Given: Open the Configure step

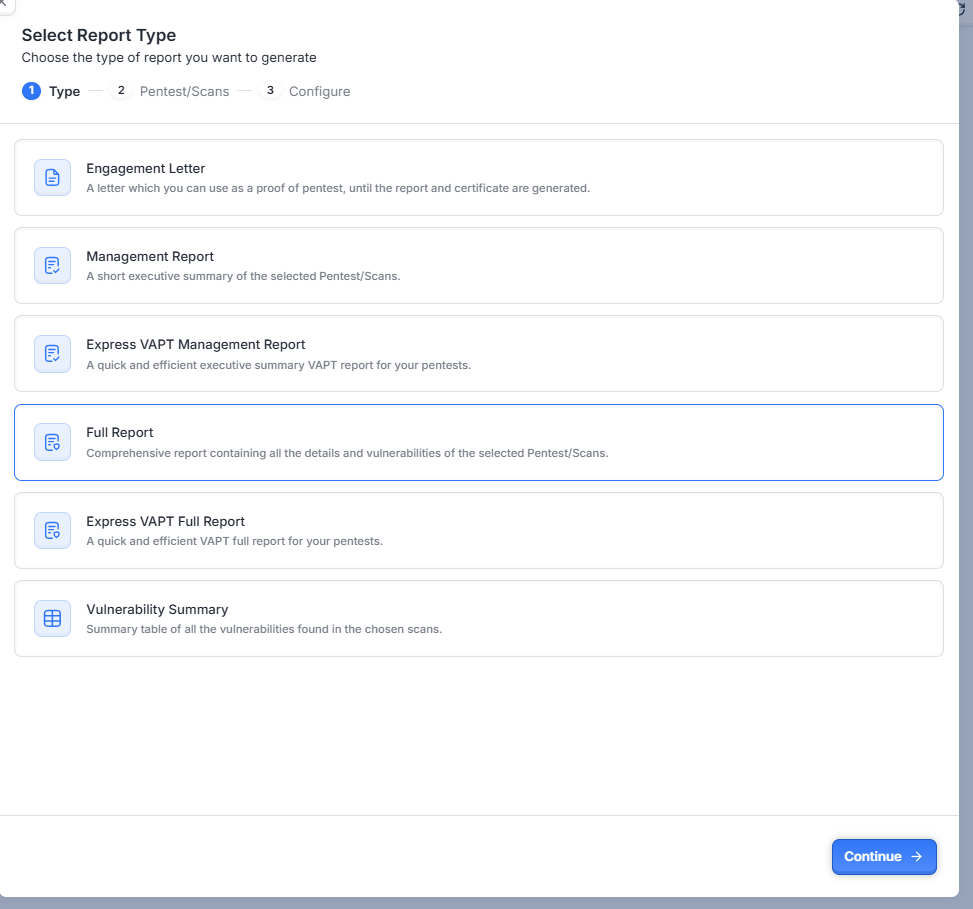Looking at the screenshot, I should pyautogui.click(x=320, y=91).
